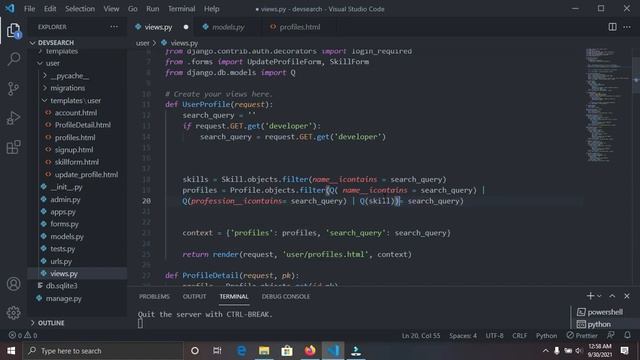Open the notifications bell in status bar
640x360 pixels.
pos(627,335)
